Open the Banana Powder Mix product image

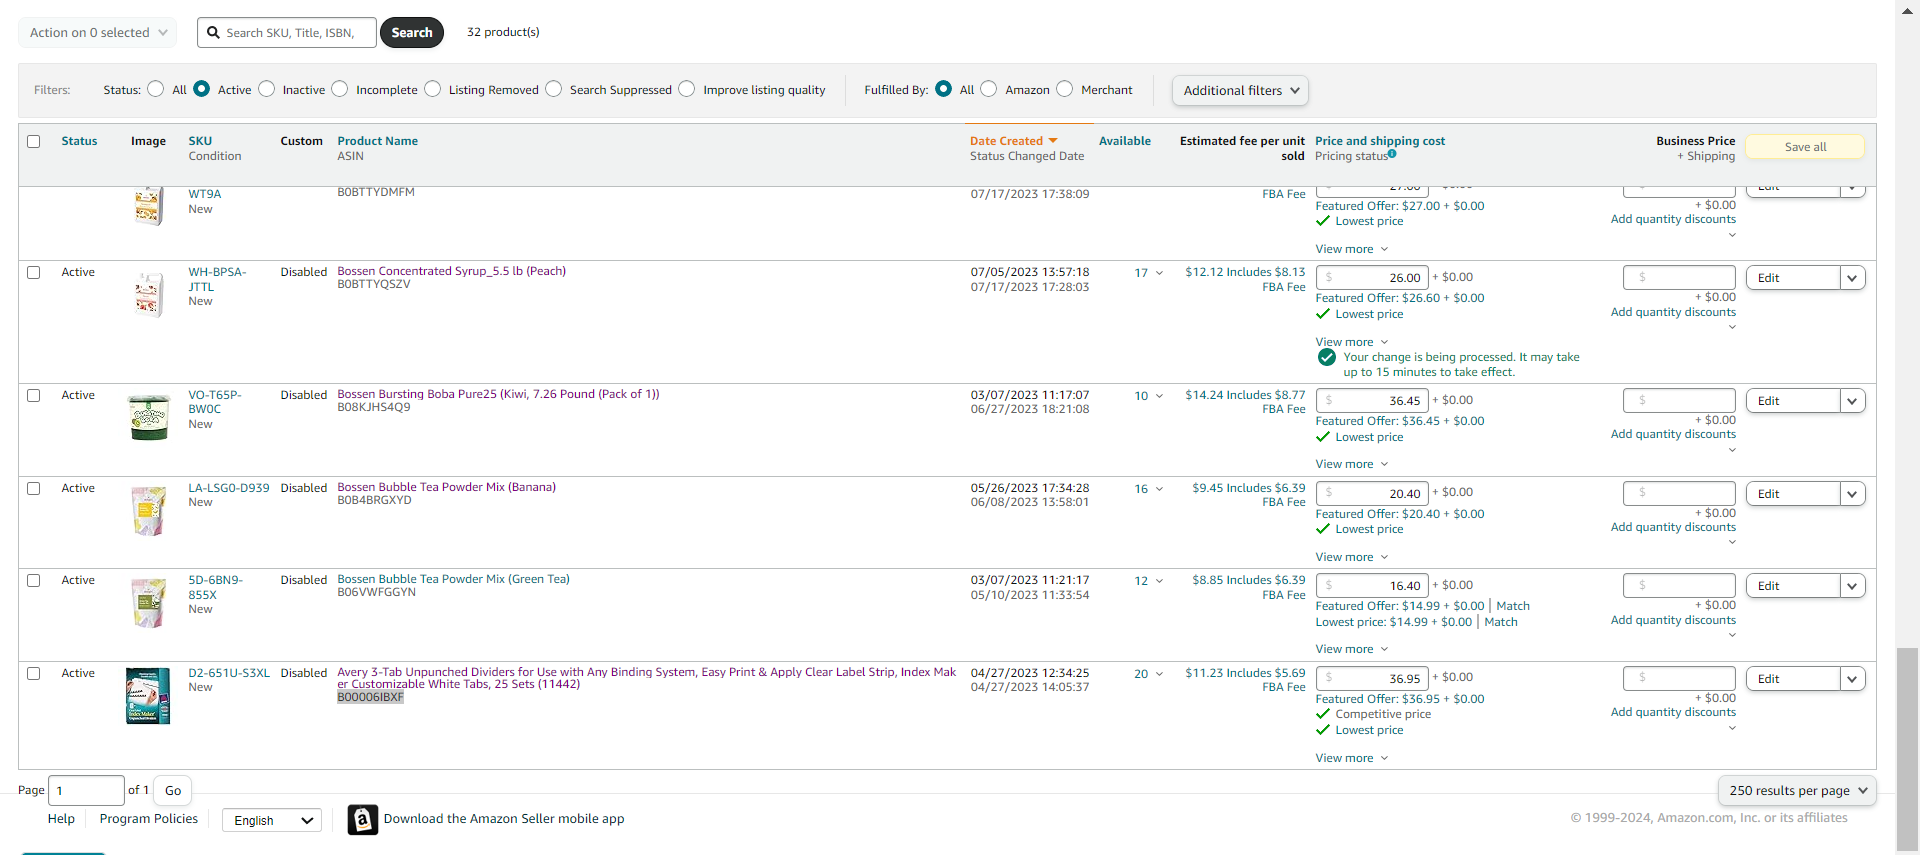tap(149, 510)
